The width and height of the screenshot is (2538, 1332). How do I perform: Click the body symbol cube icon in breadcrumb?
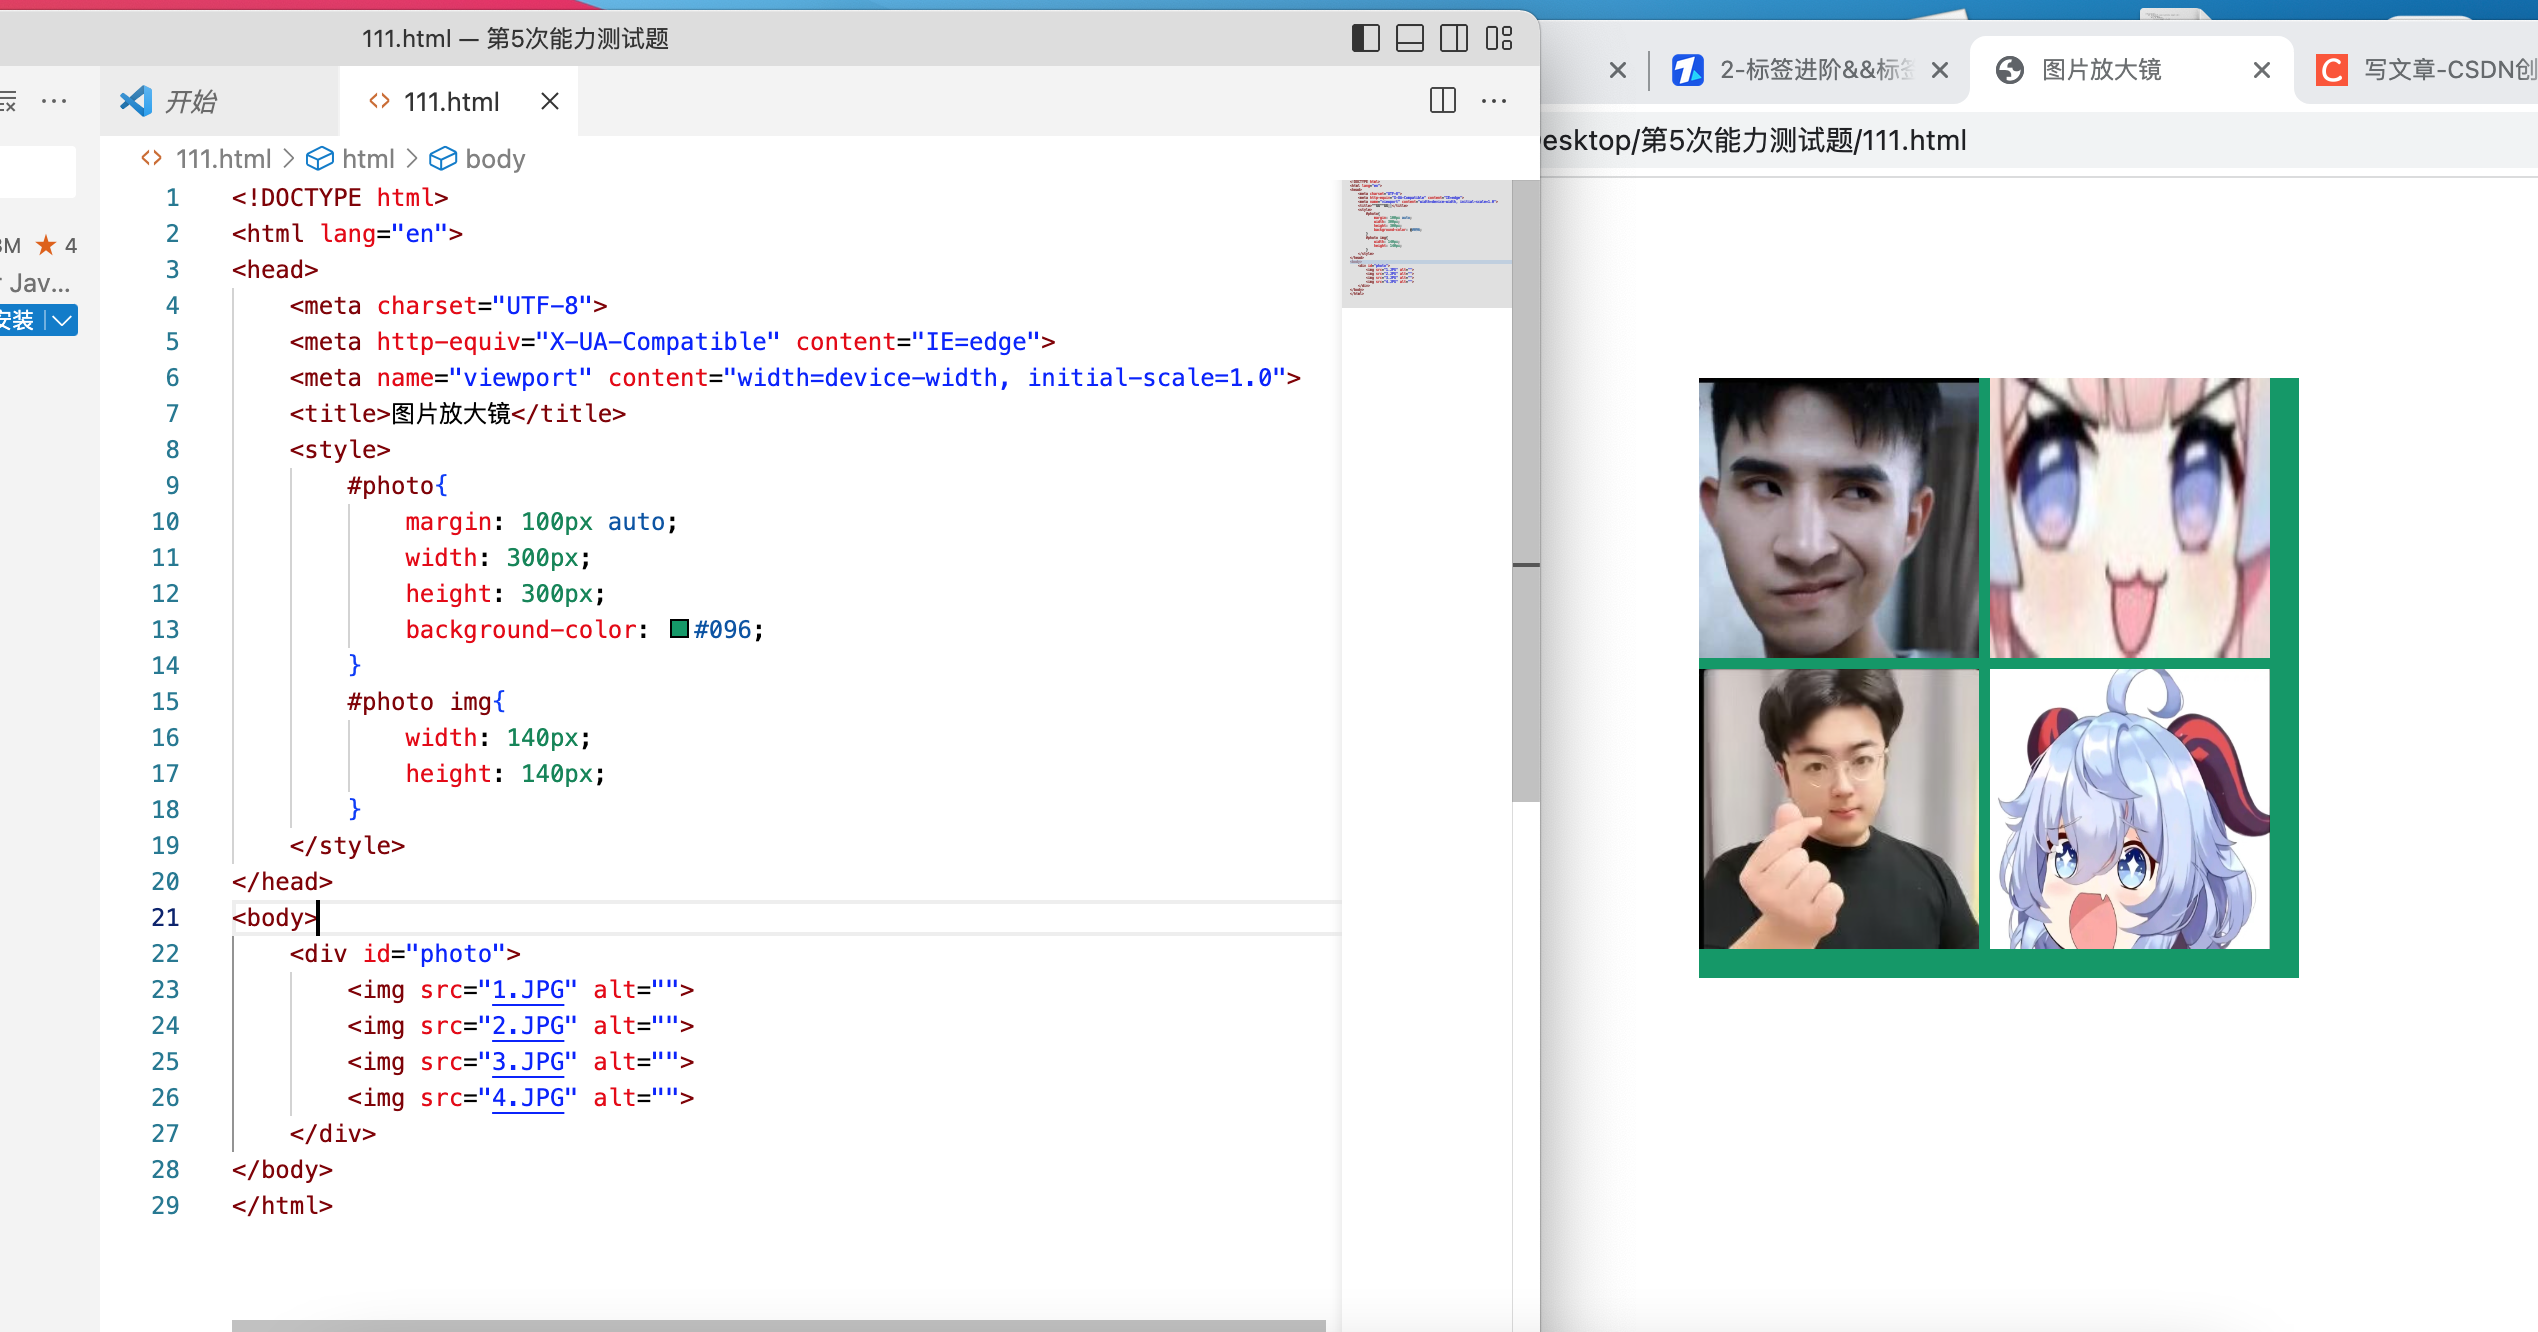(x=443, y=159)
